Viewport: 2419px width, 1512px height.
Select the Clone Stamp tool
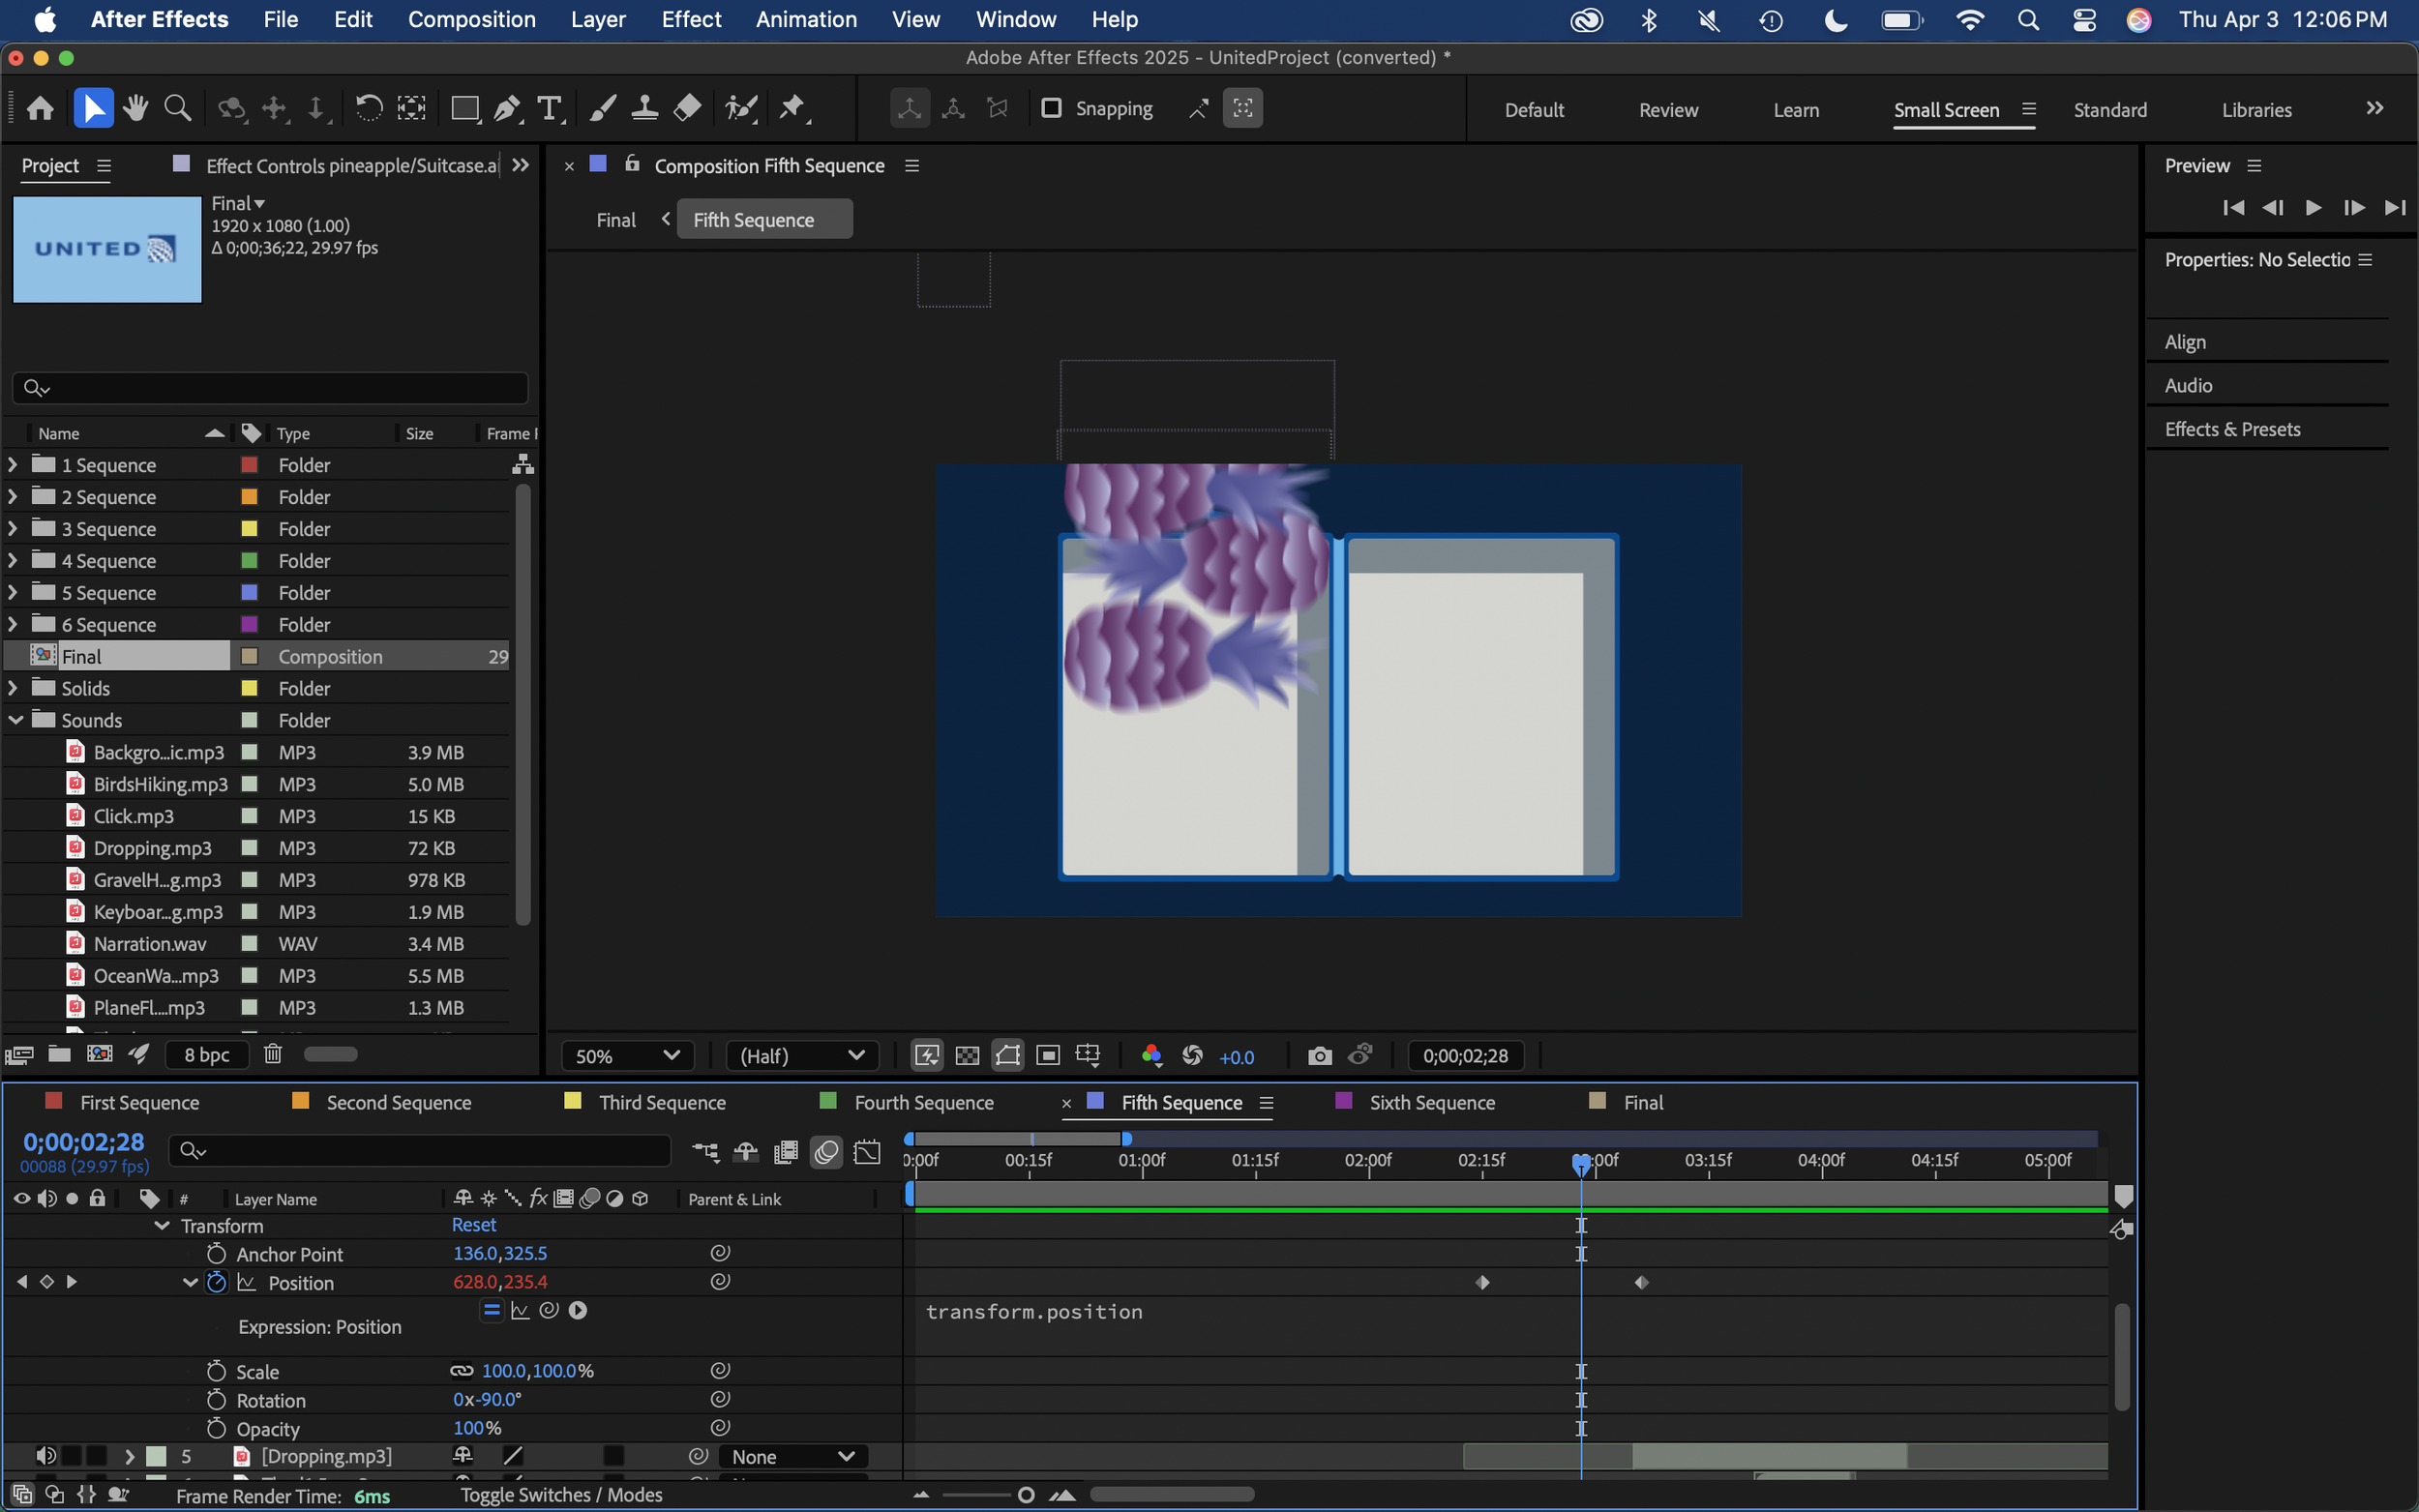[x=644, y=108]
